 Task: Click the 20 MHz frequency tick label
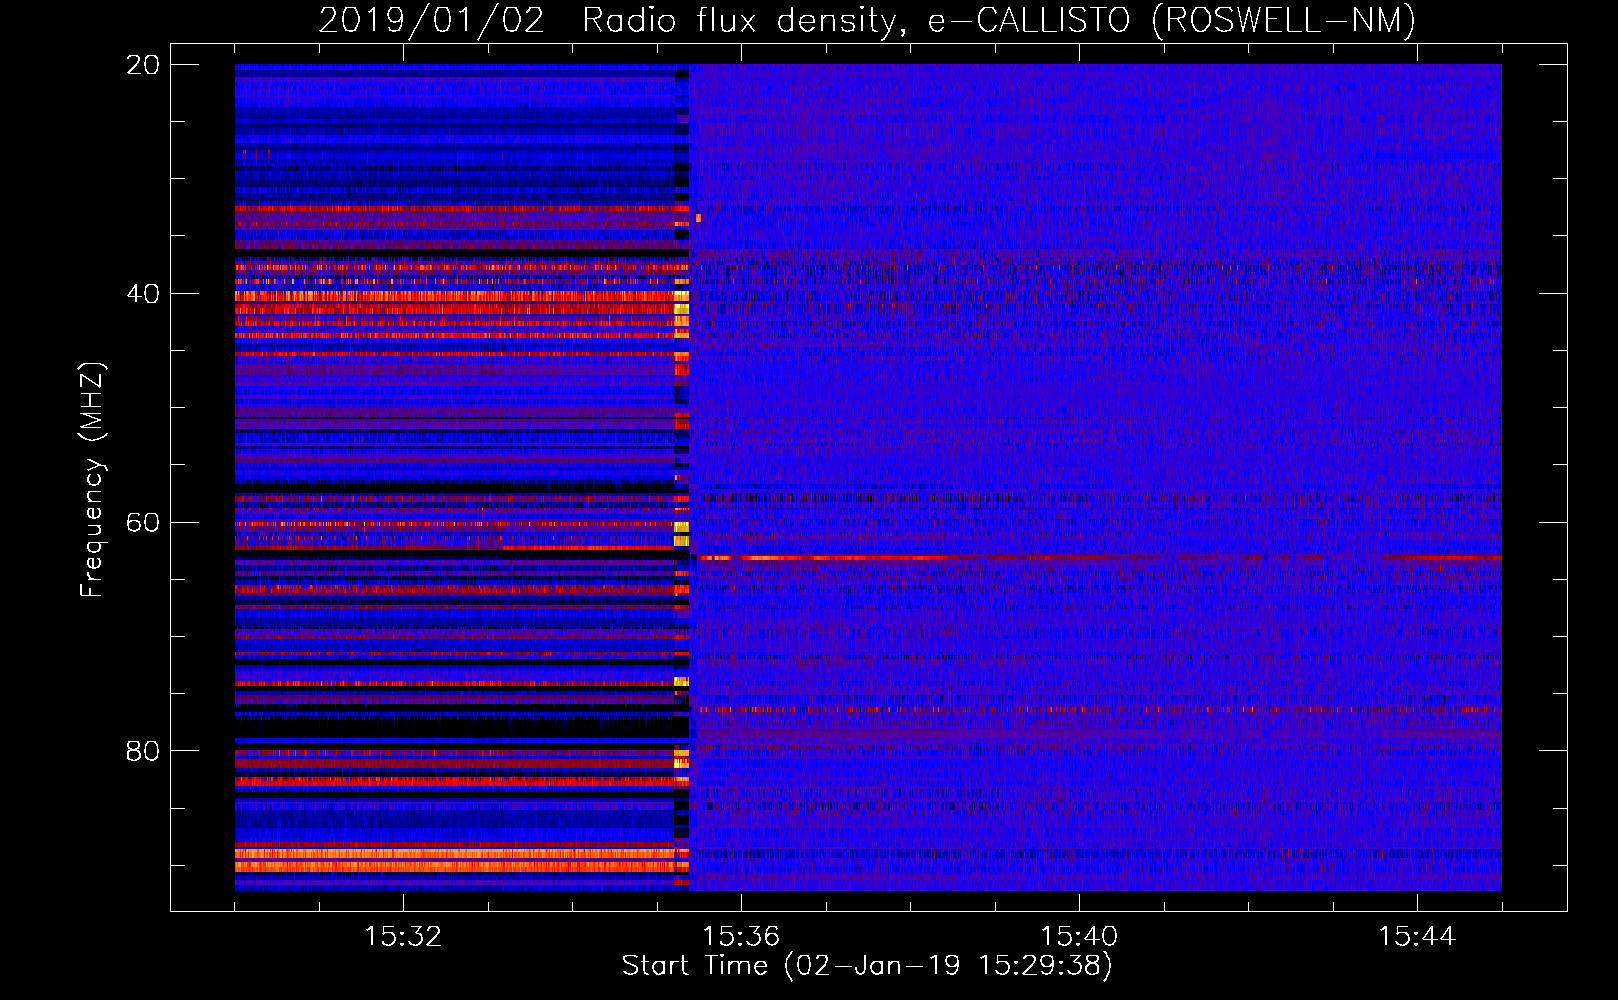click(x=142, y=65)
